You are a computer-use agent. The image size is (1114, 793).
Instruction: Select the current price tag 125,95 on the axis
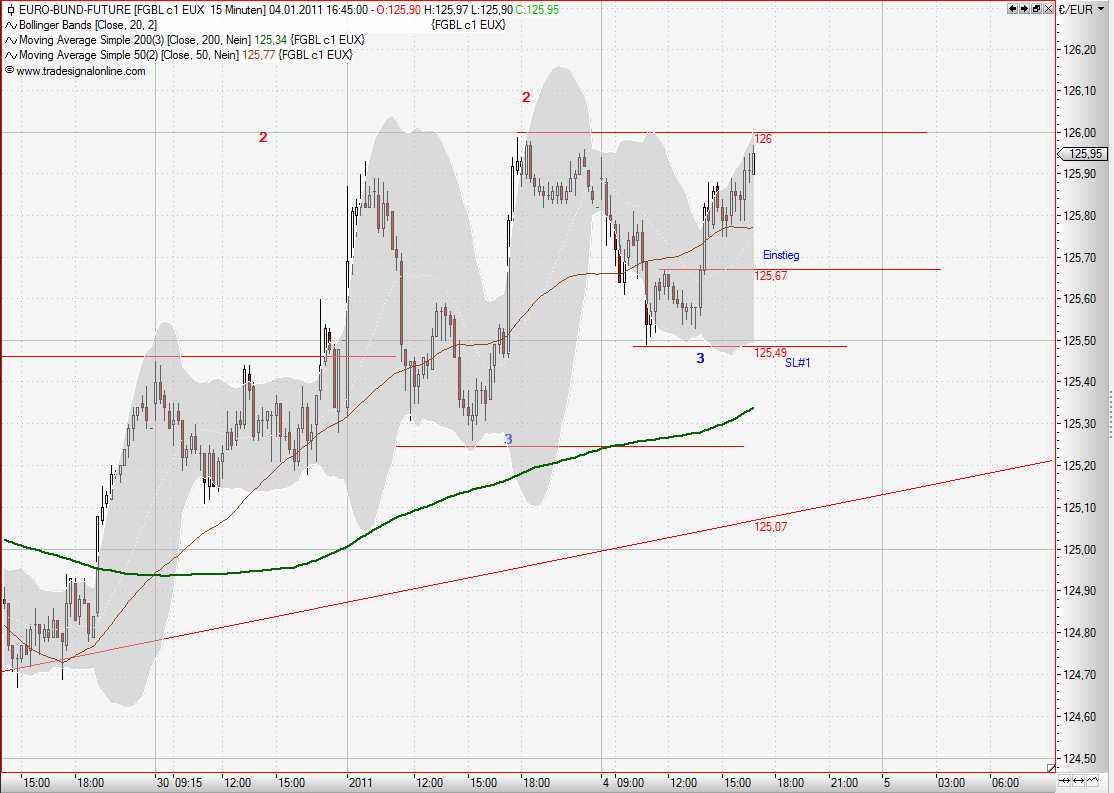coord(1082,154)
